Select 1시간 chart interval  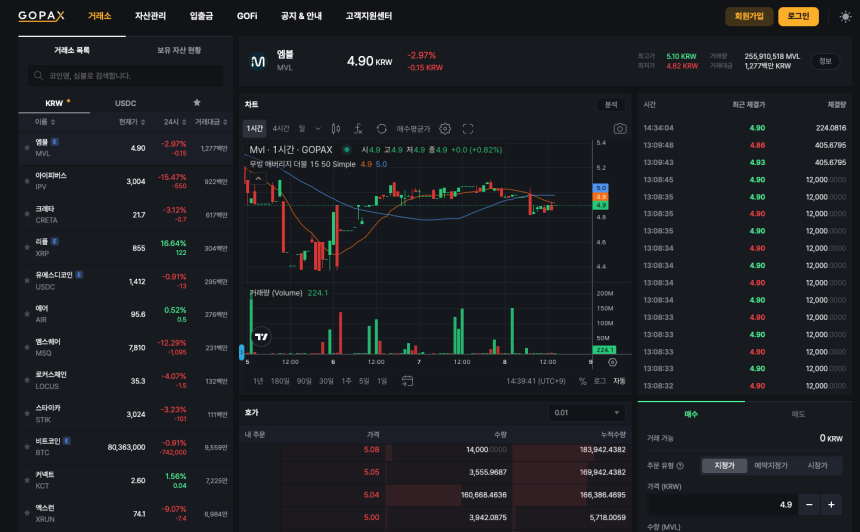(254, 129)
